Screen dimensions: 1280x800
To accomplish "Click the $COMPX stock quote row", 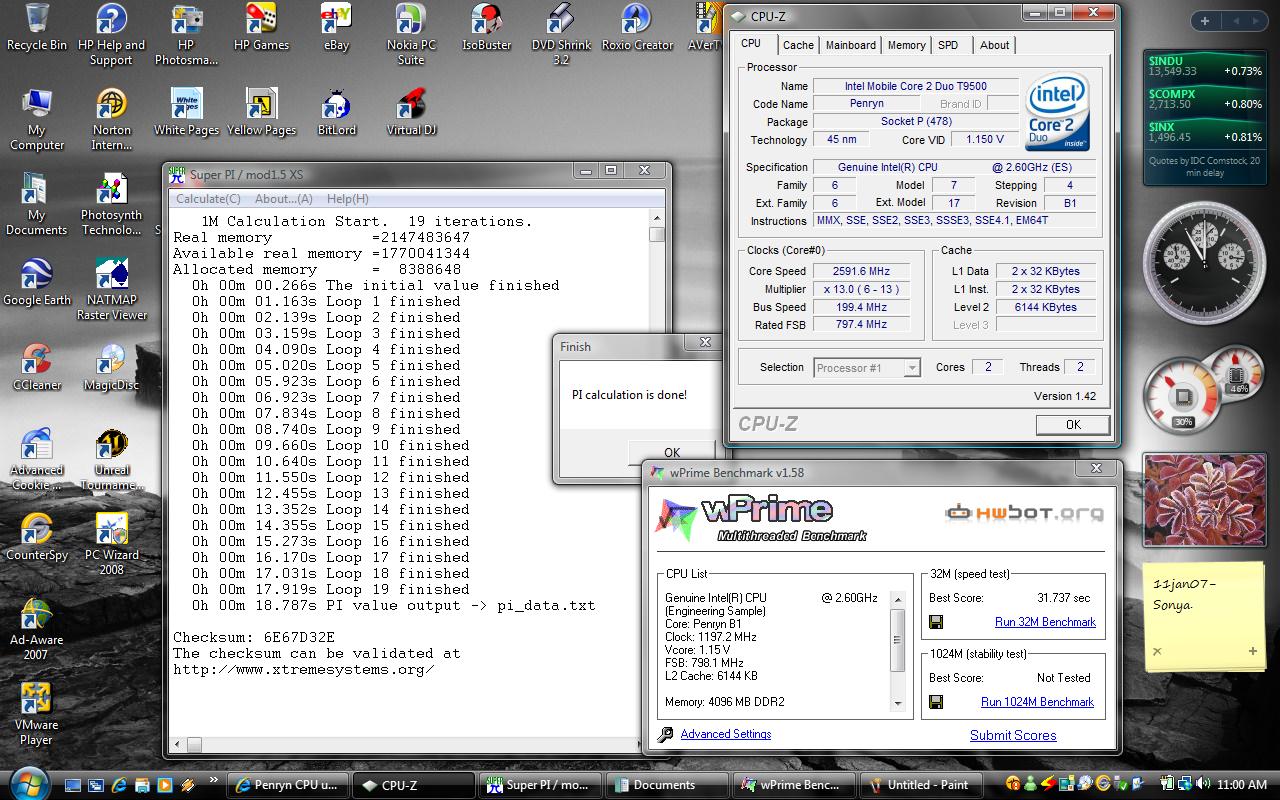I will [1206, 99].
